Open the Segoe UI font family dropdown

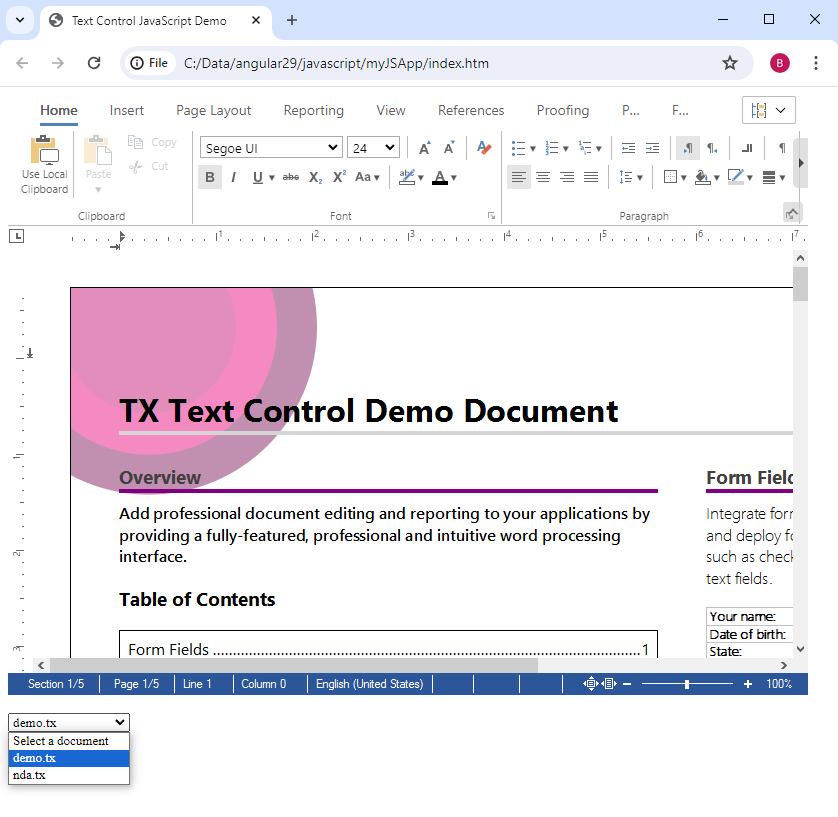pyautogui.click(x=271, y=147)
